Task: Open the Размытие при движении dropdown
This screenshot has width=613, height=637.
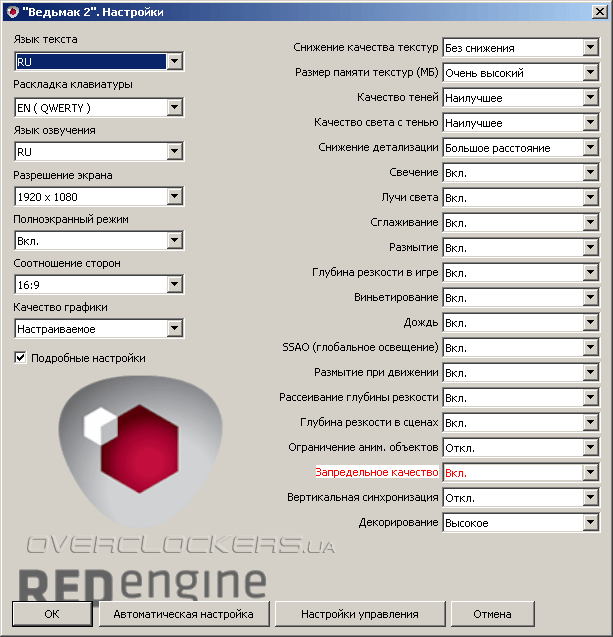Action: [521, 373]
